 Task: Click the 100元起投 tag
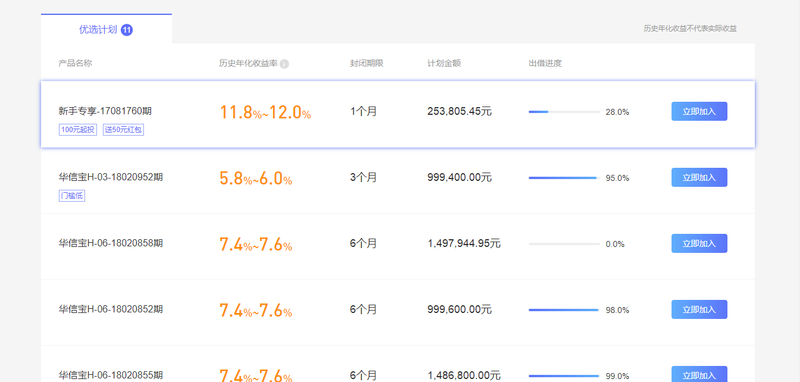coord(78,130)
